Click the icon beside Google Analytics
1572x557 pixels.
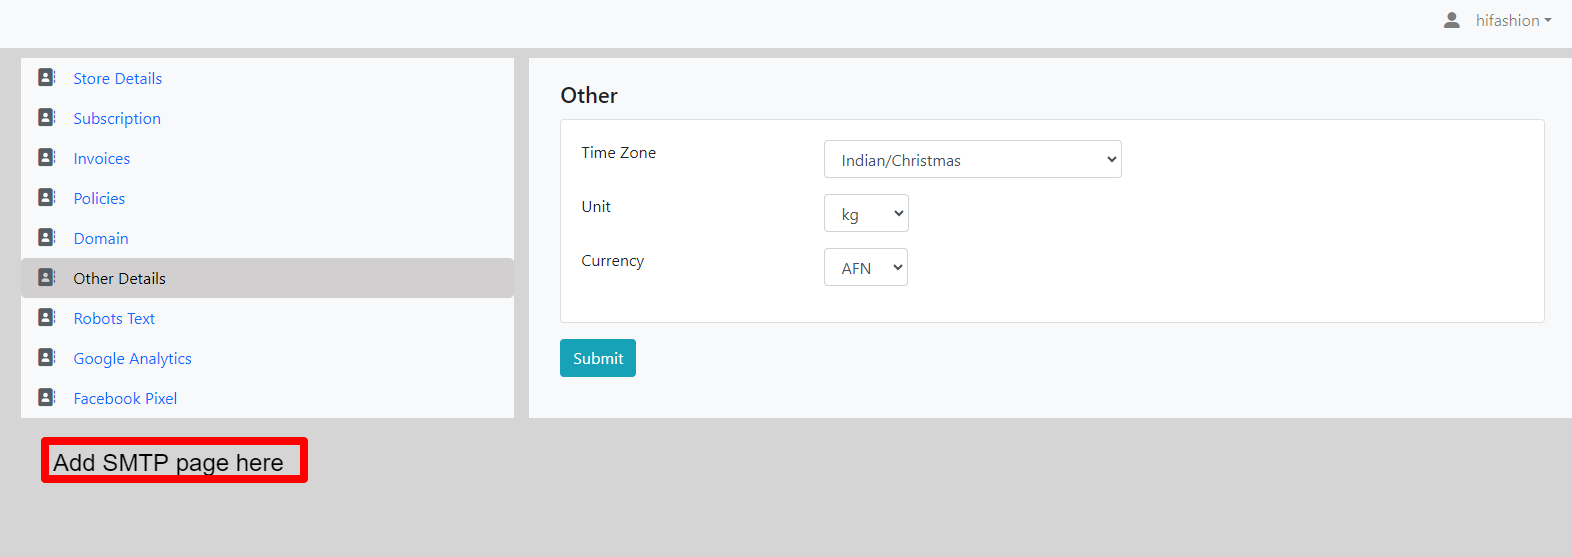(47, 357)
